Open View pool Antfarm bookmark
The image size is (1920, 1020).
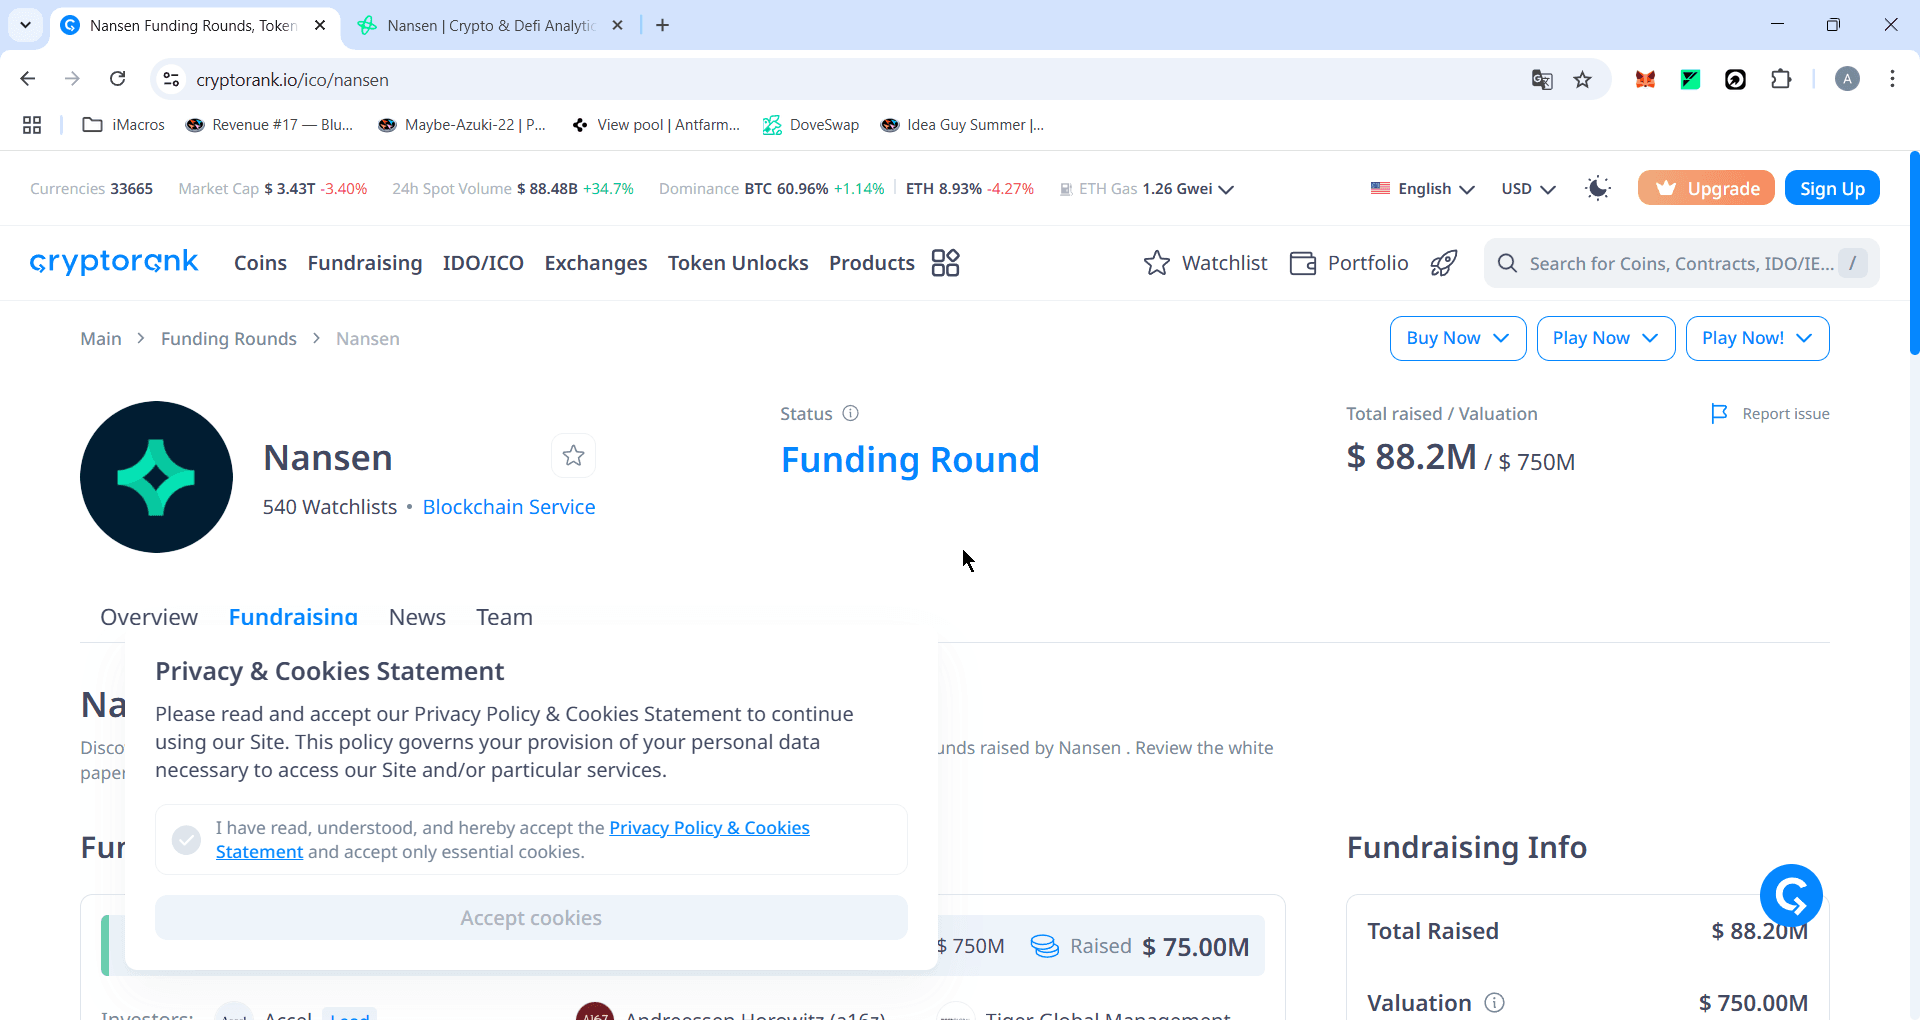tap(656, 125)
